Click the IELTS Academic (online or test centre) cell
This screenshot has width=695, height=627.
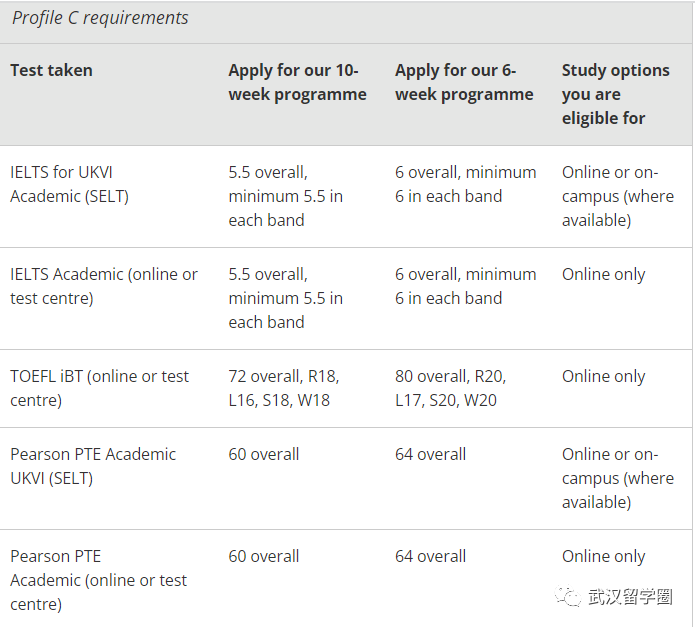click(104, 286)
